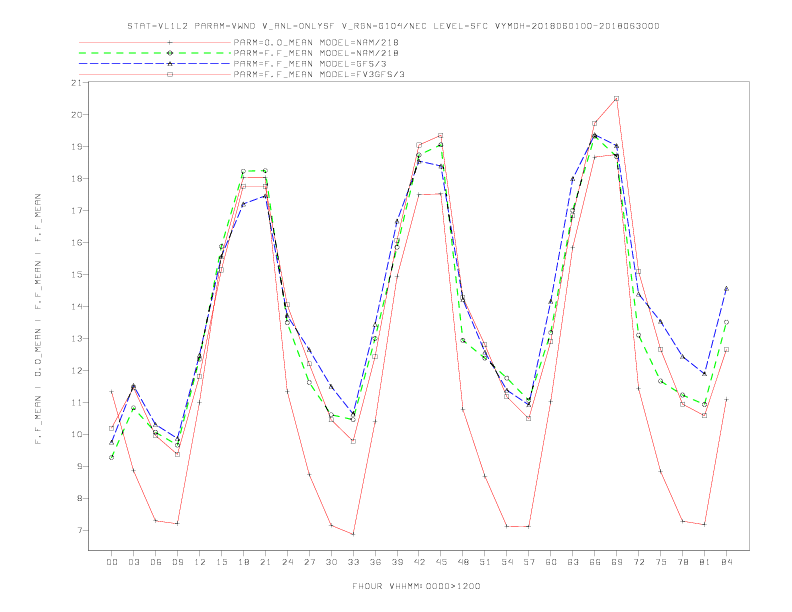This screenshot has width=792, height=612.
Task: Click the y-axis tick label 16
Action: coord(76,242)
